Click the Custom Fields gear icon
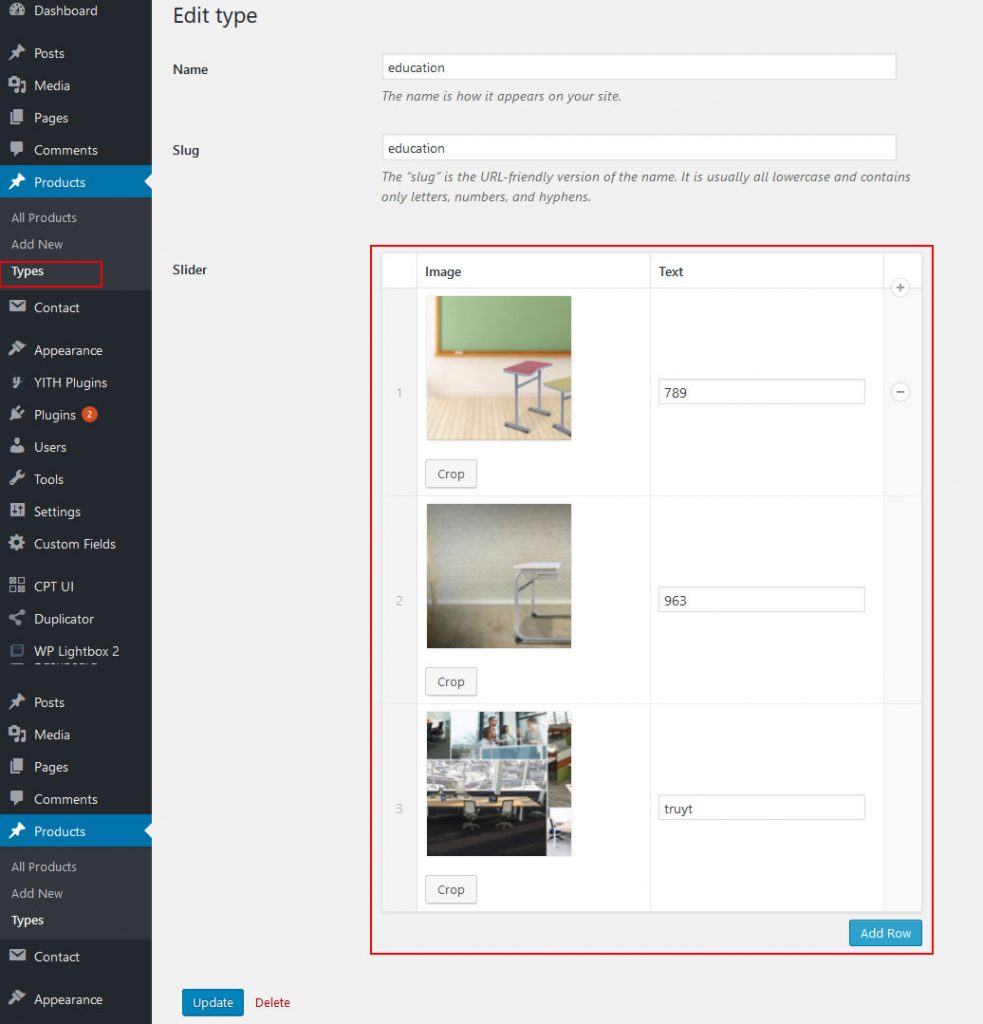This screenshot has width=983, height=1024. pyautogui.click(x=17, y=543)
